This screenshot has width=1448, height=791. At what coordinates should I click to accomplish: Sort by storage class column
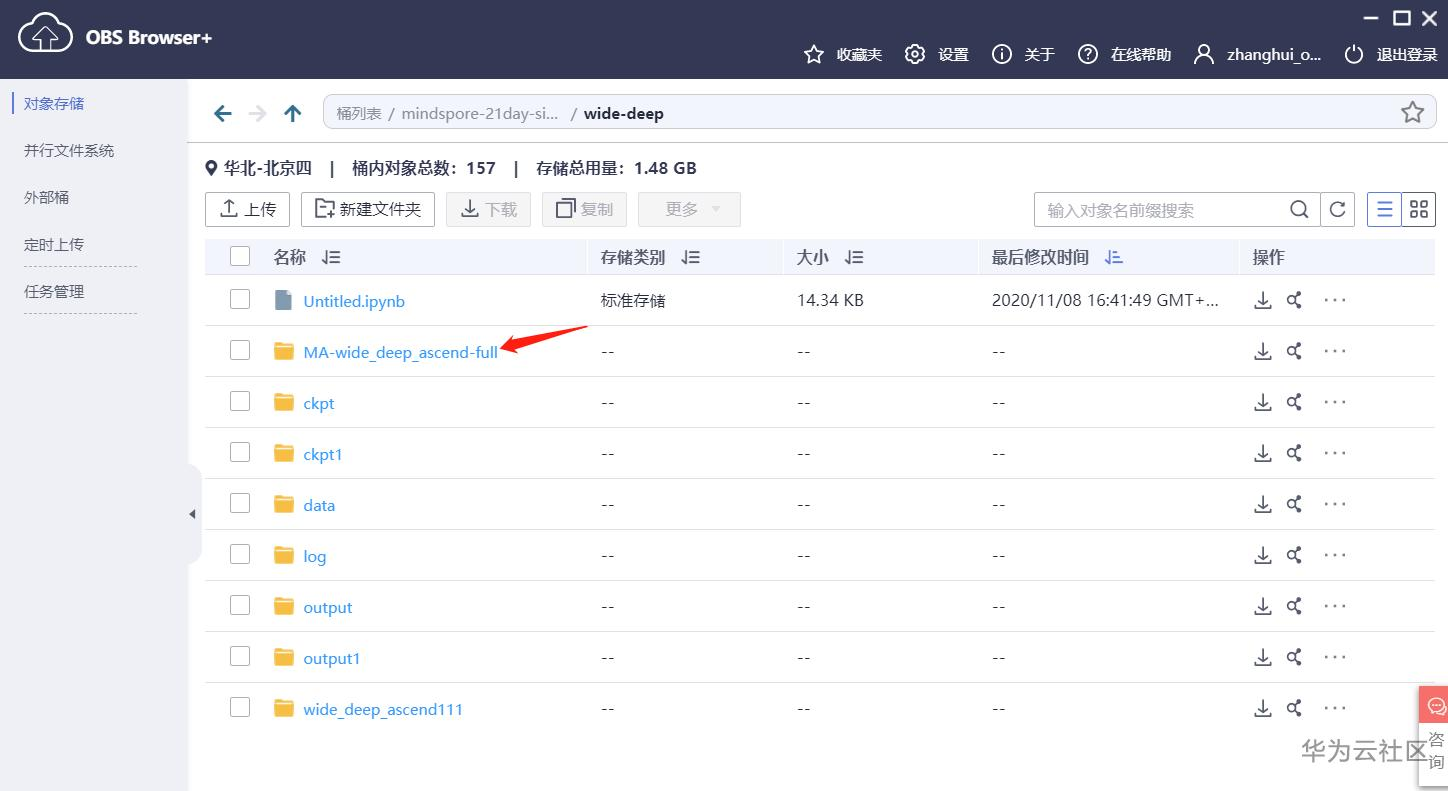(x=690, y=258)
